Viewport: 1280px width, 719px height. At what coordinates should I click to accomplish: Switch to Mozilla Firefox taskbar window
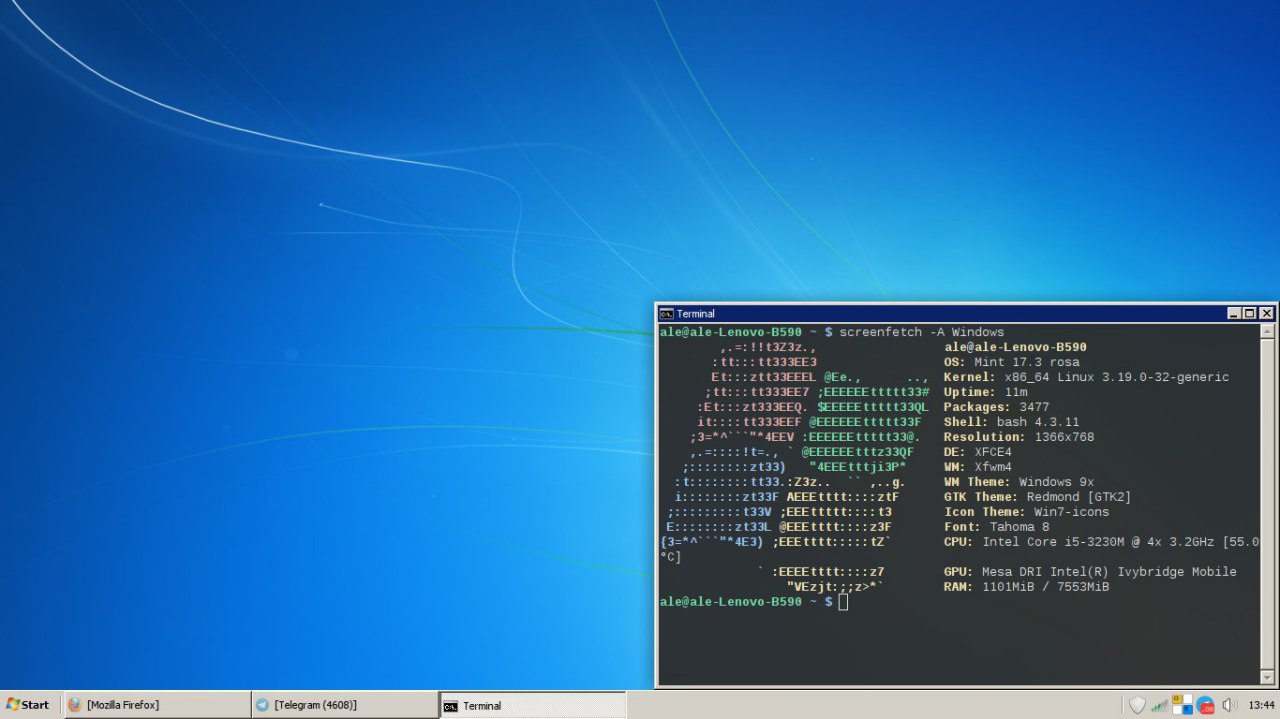click(157, 705)
